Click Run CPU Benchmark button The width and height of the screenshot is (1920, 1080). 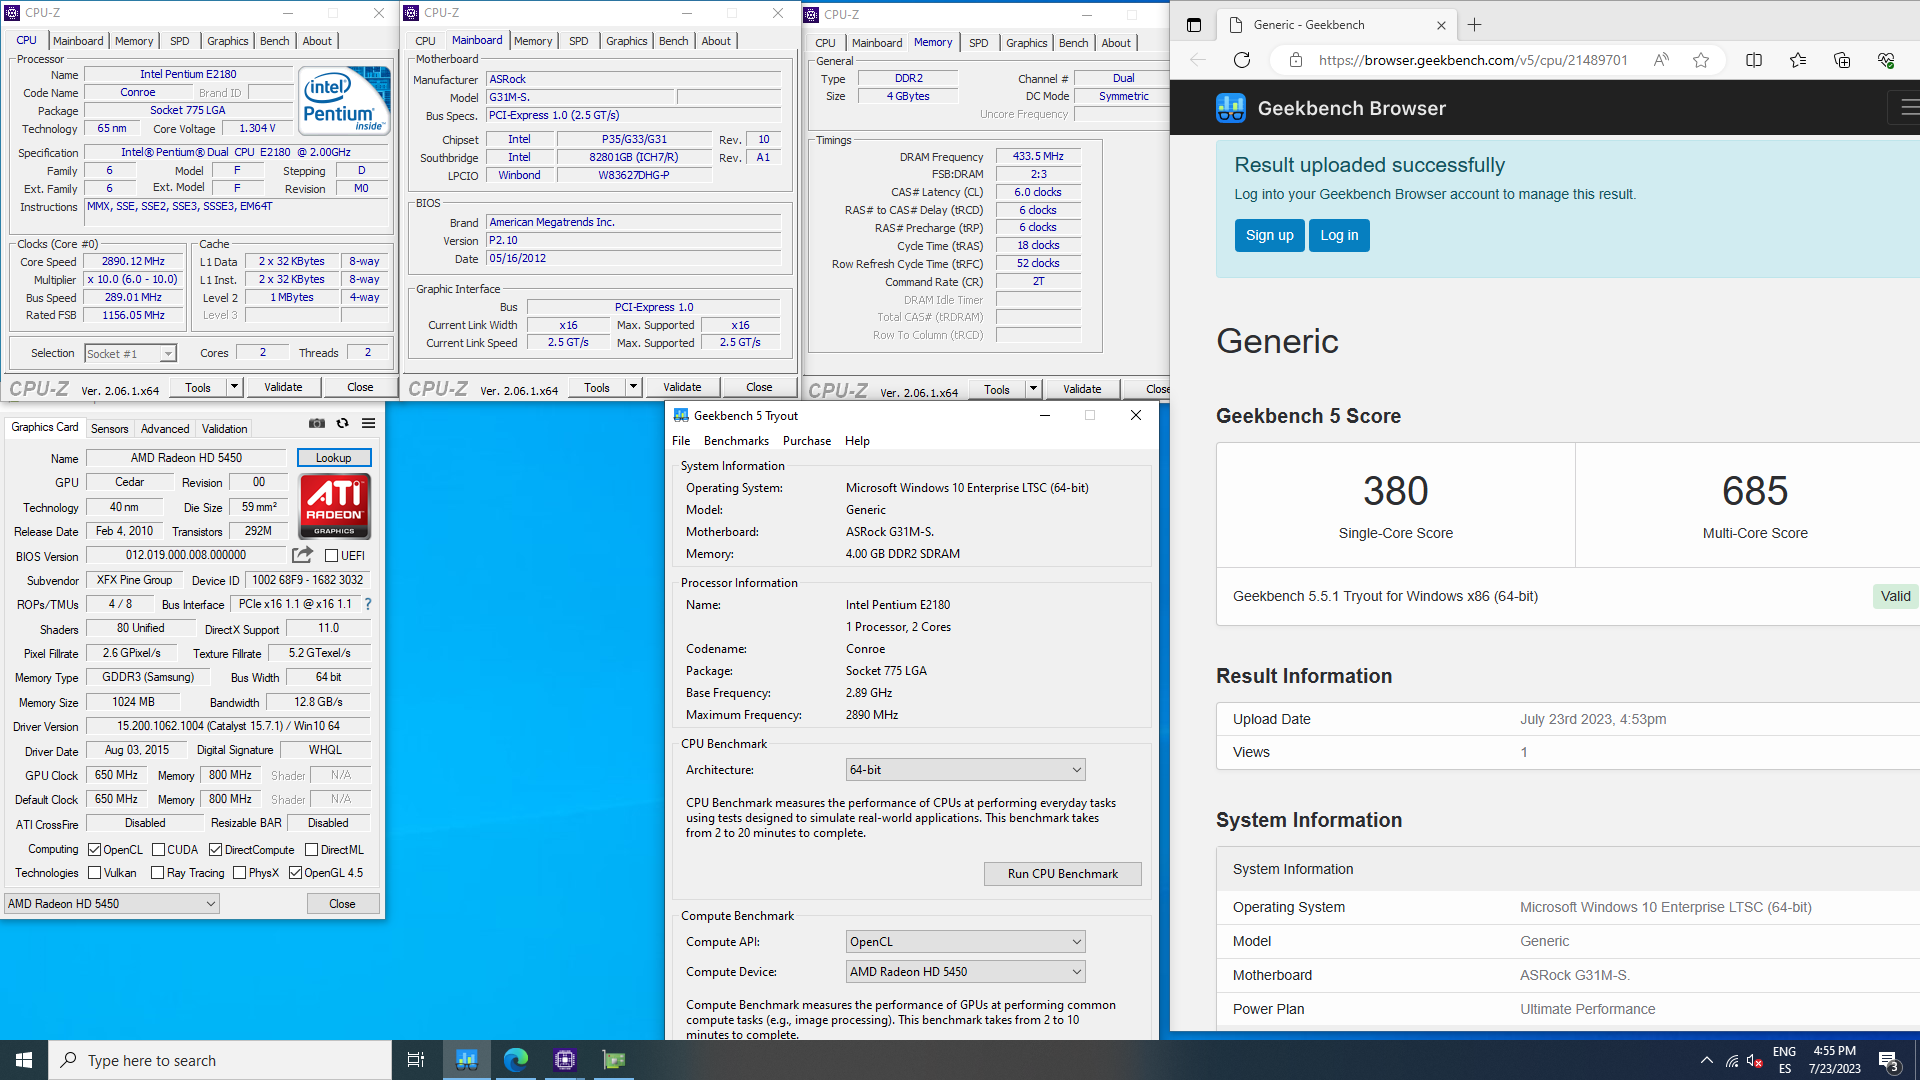pyautogui.click(x=1063, y=874)
